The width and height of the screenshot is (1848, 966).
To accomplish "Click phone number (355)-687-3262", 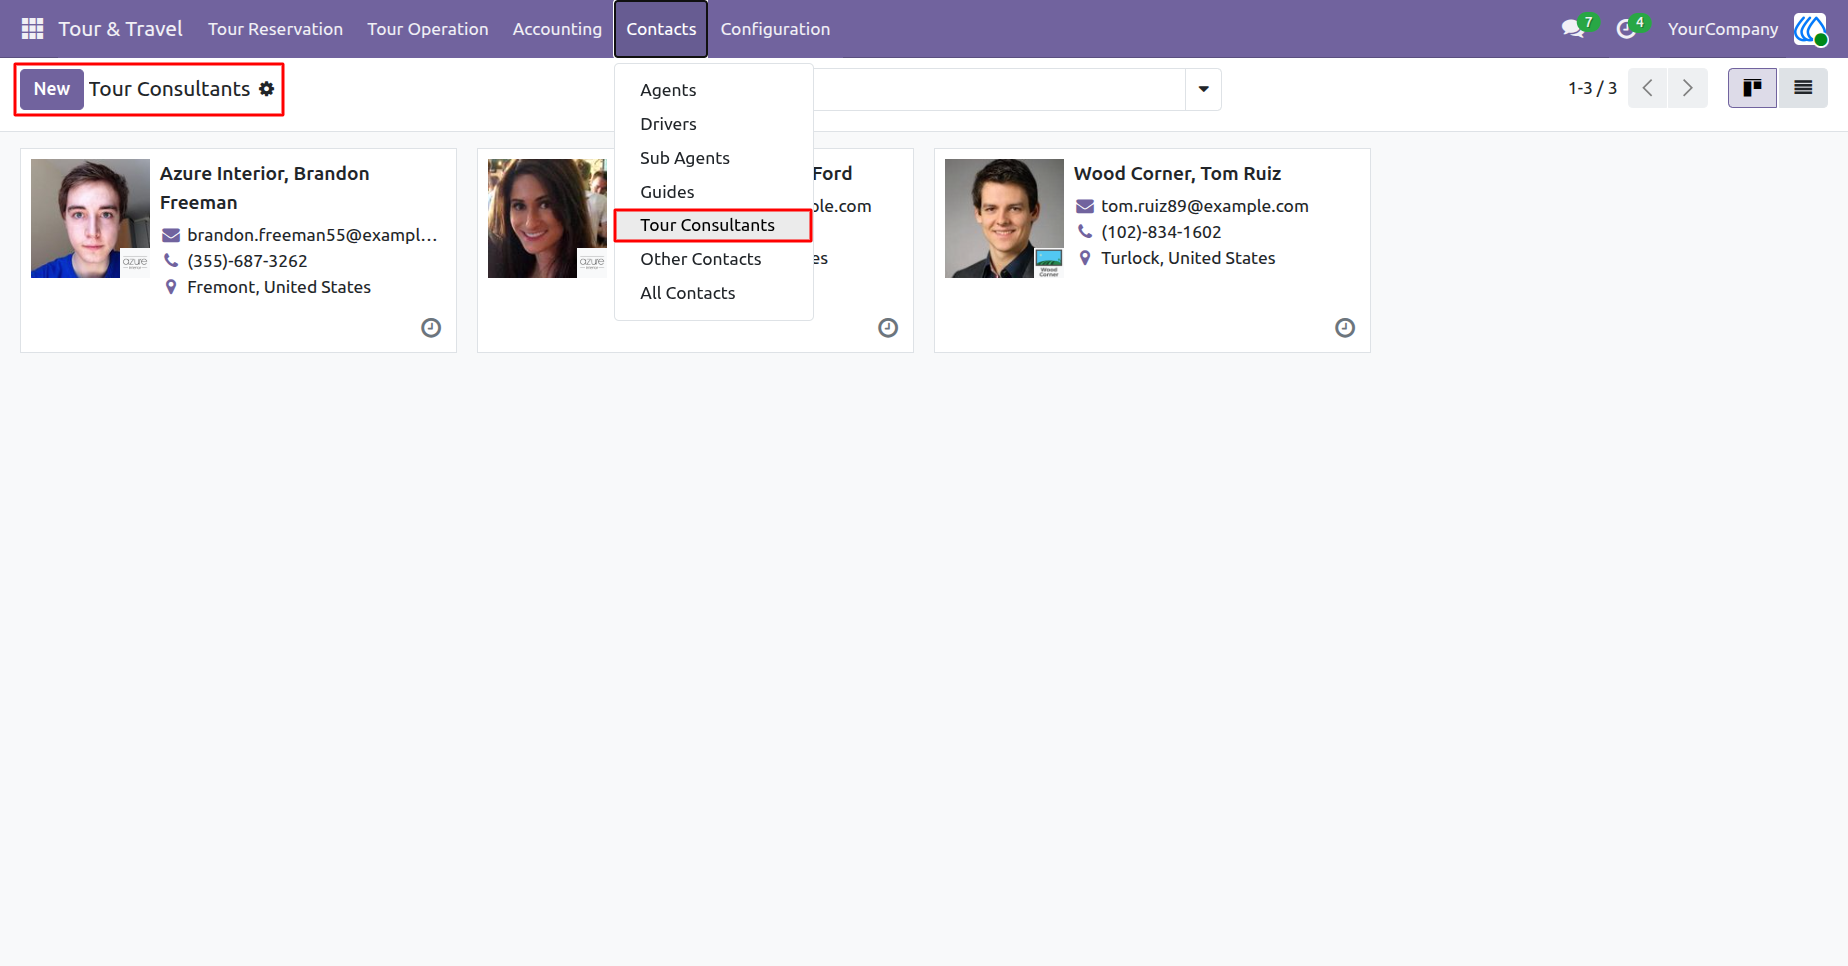I will pyautogui.click(x=247, y=261).
